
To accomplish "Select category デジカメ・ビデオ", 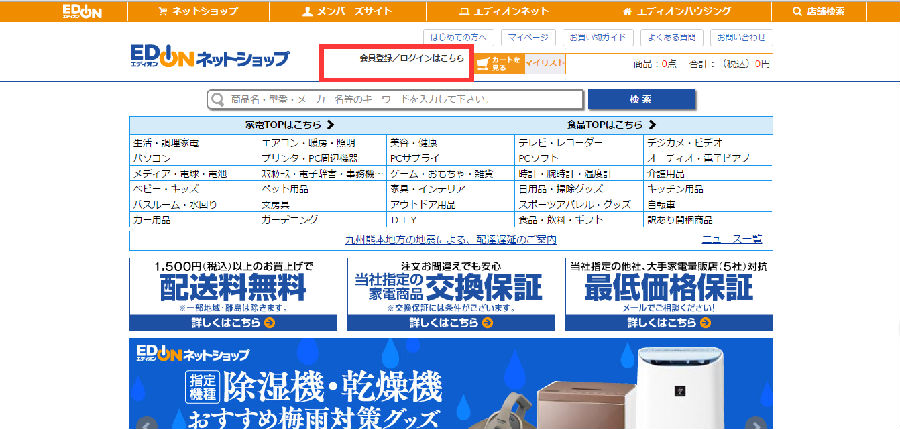I will pyautogui.click(x=685, y=142).
